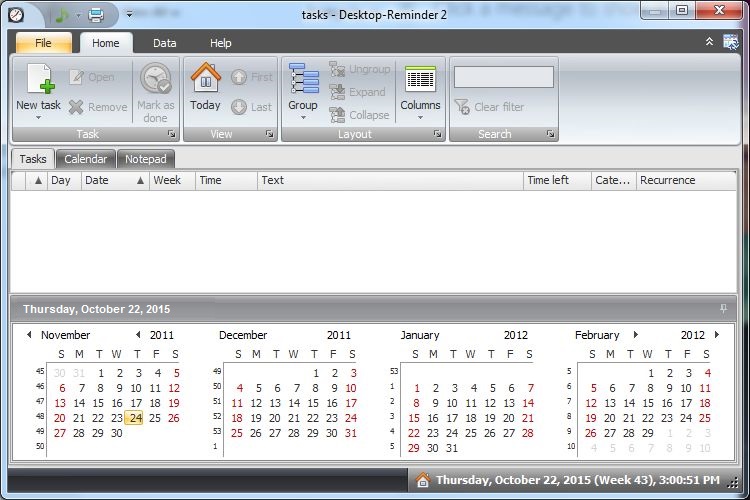Screen dimensions: 750x500
Task: Select highlighted November 24 in calendar
Action: 134,418
